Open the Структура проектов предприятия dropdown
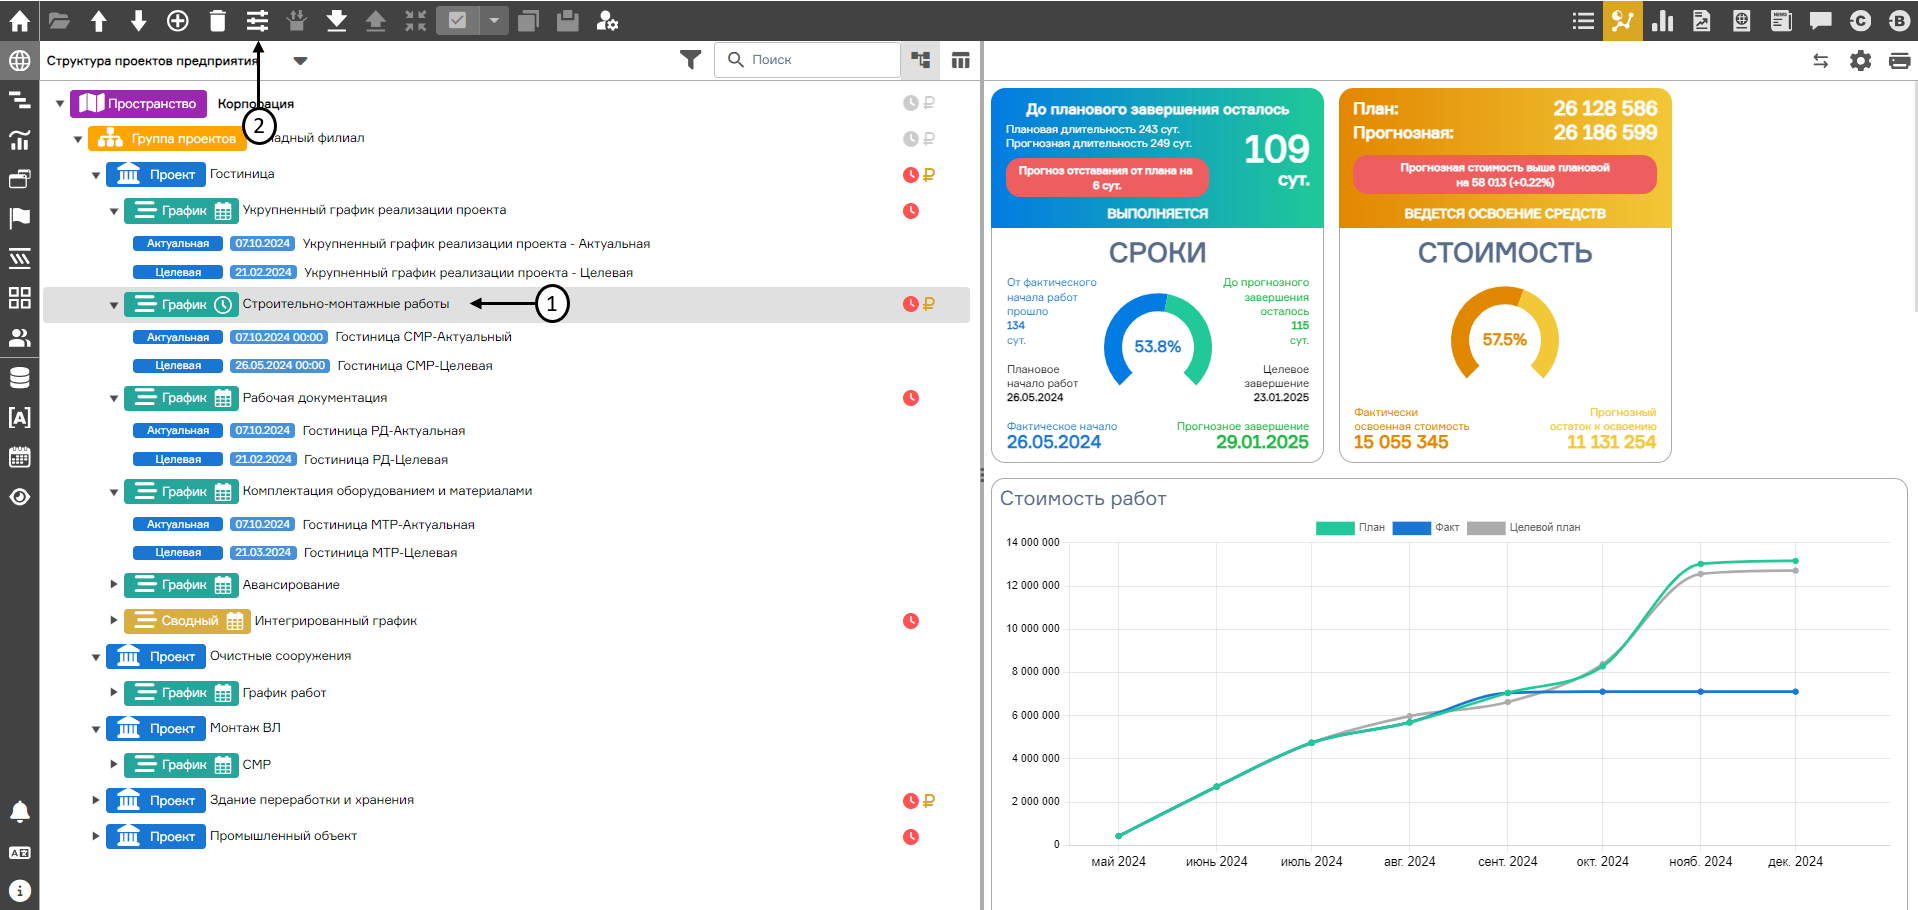Image resolution: width=1918 pixels, height=910 pixels. [300, 61]
